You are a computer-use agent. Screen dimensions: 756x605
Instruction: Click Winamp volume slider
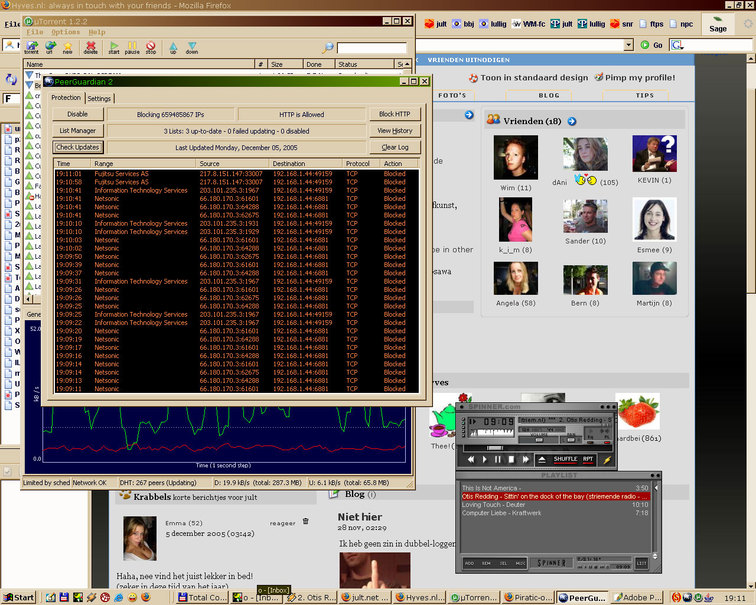[540, 439]
